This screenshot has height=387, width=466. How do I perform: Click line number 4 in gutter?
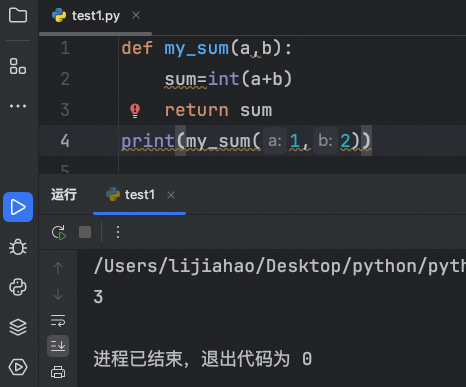pos(65,141)
